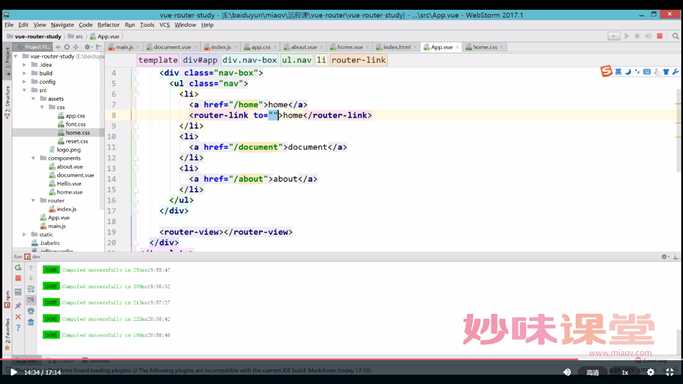
Task: Click the red Stop button in toolbar
Action: [x=660, y=36]
